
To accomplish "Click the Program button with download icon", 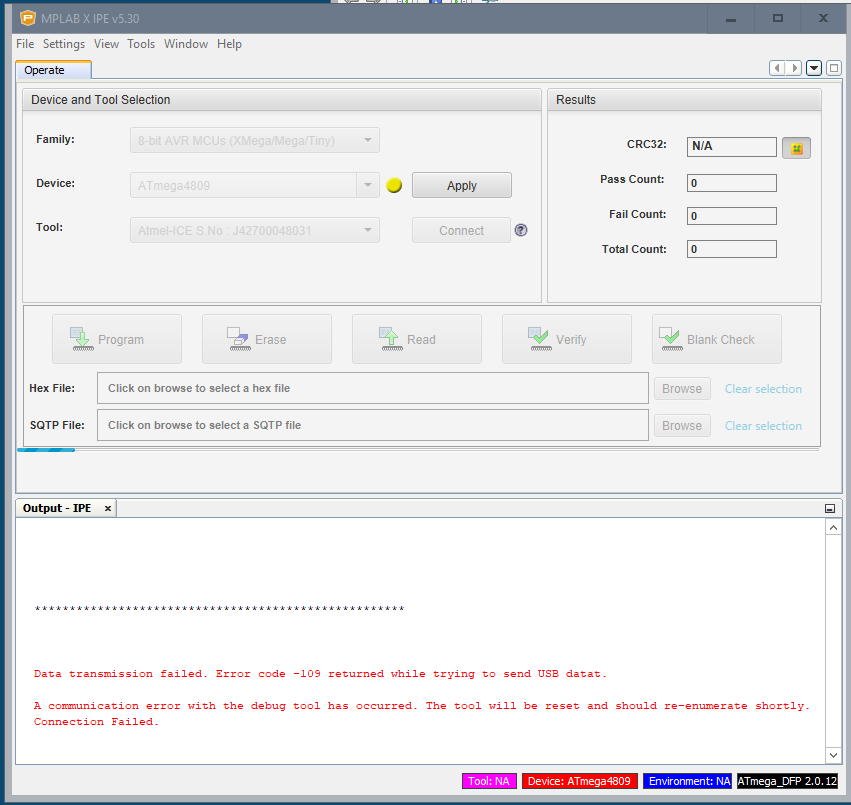I will tap(117, 339).
